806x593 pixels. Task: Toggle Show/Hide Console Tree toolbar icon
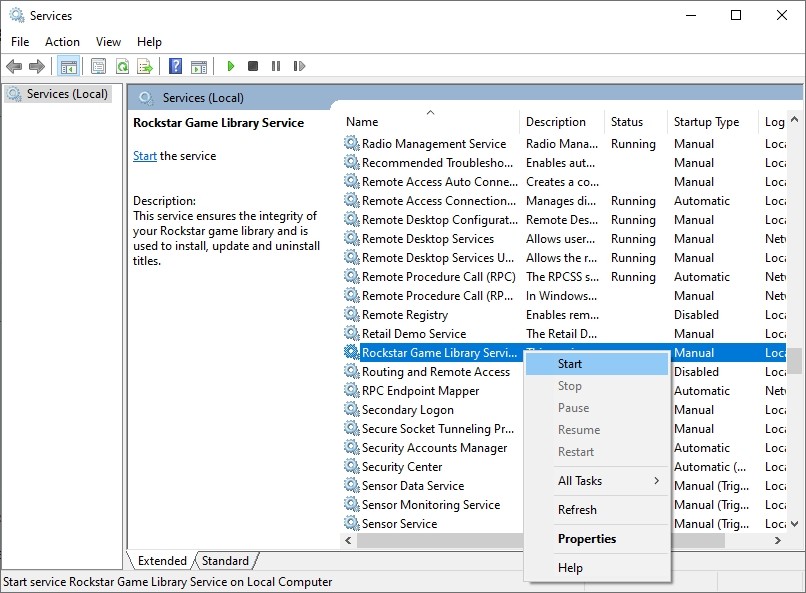(x=68, y=66)
